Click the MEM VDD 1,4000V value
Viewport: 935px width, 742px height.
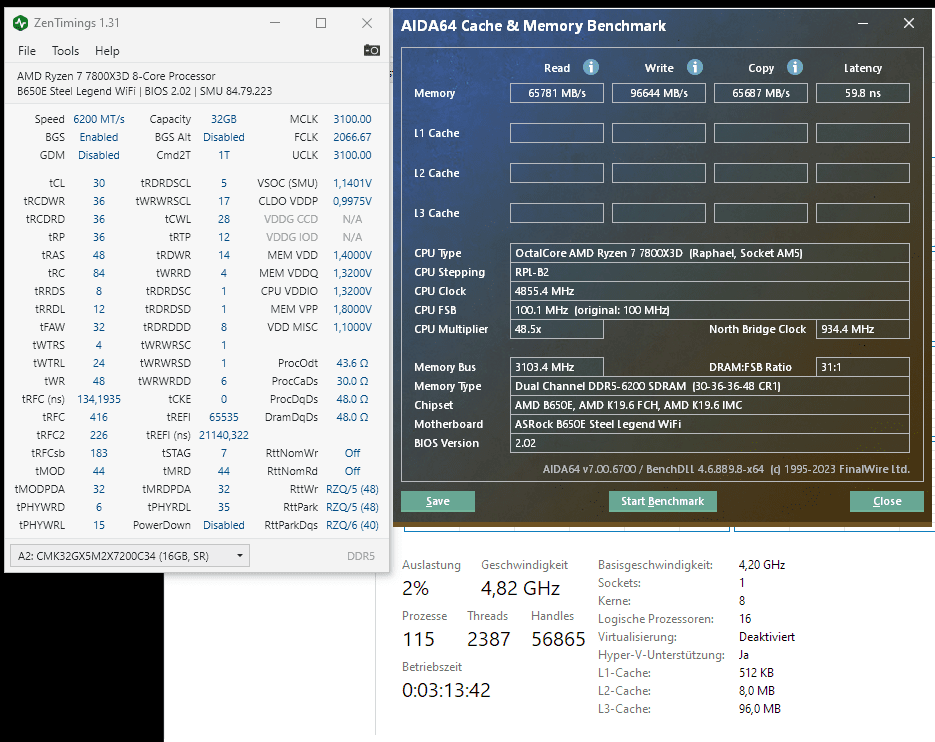352,255
